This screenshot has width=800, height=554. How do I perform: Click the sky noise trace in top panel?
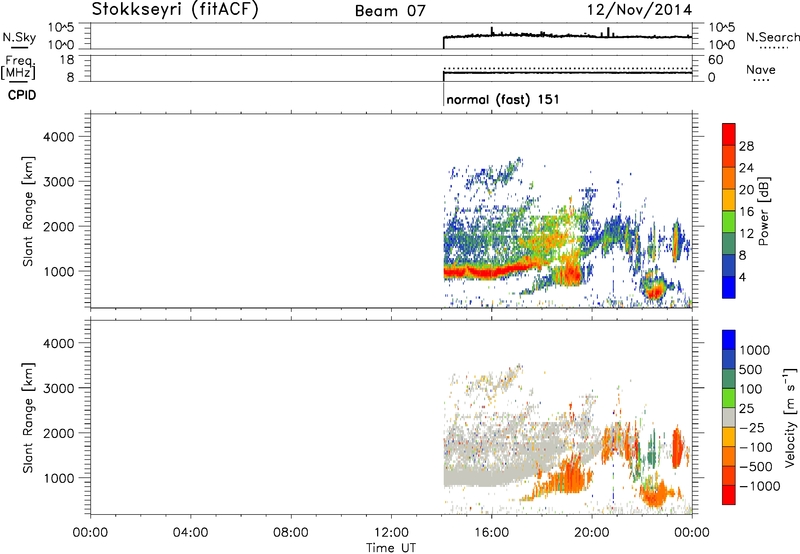[x=567, y=36]
